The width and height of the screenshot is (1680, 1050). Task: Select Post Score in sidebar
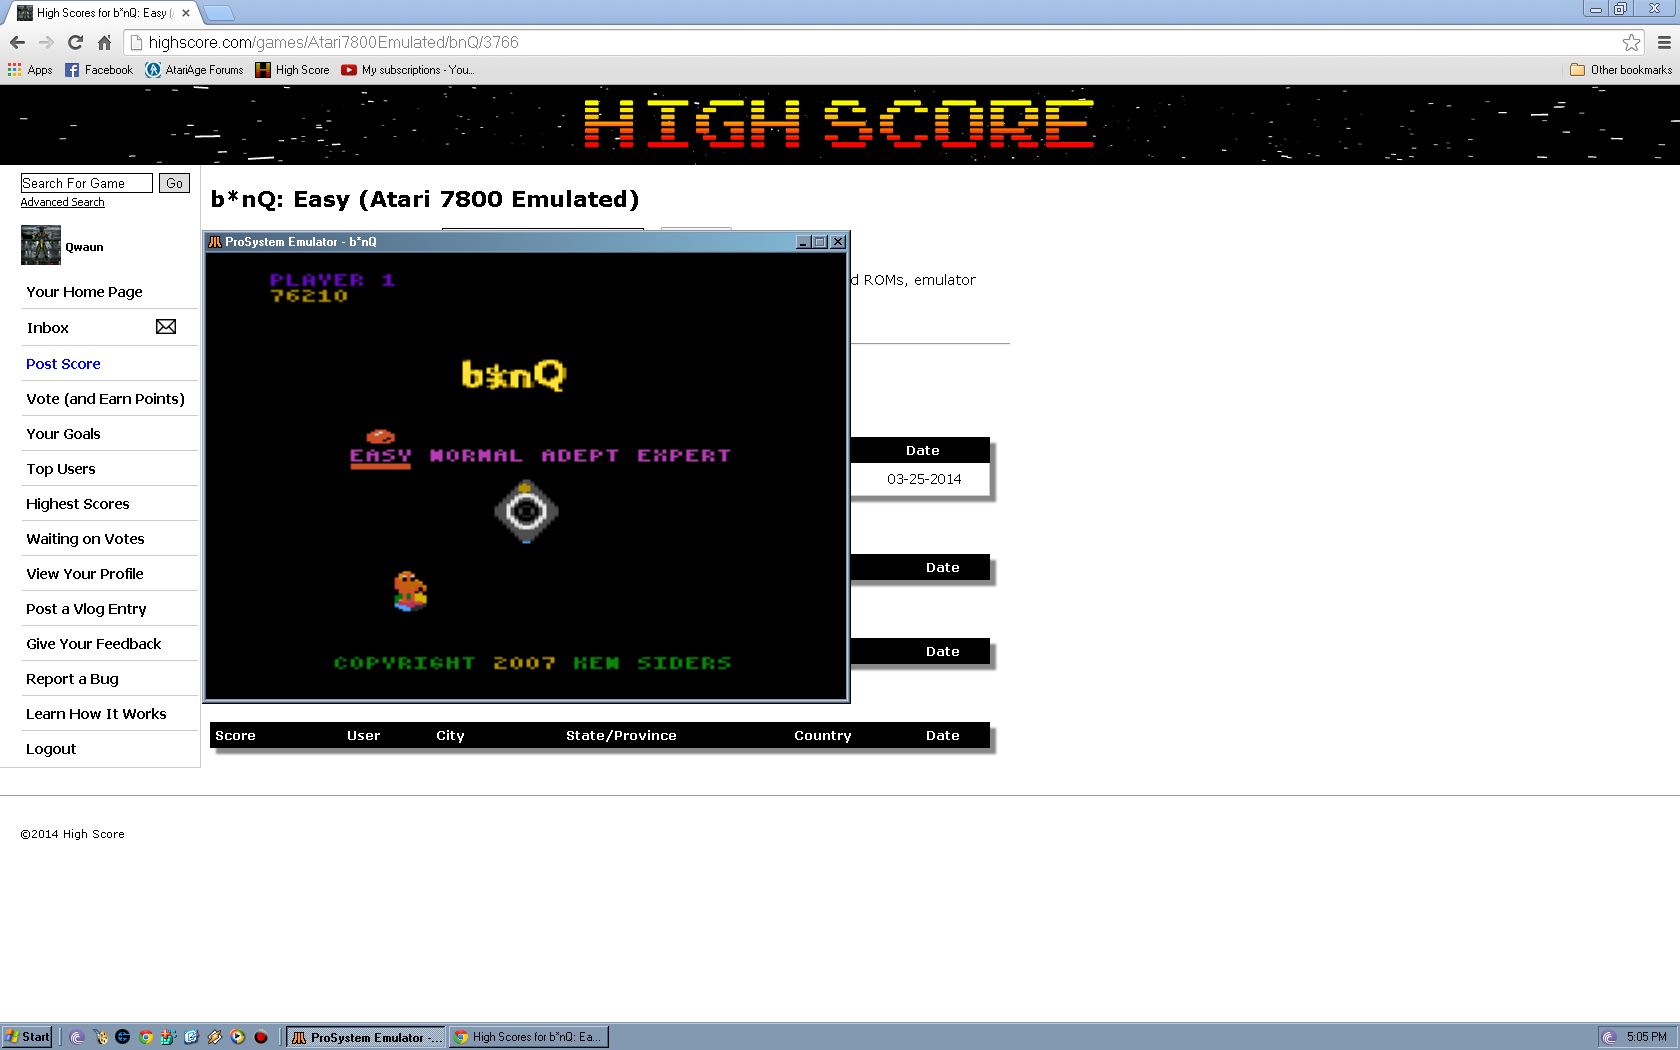[x=63, y=364]
